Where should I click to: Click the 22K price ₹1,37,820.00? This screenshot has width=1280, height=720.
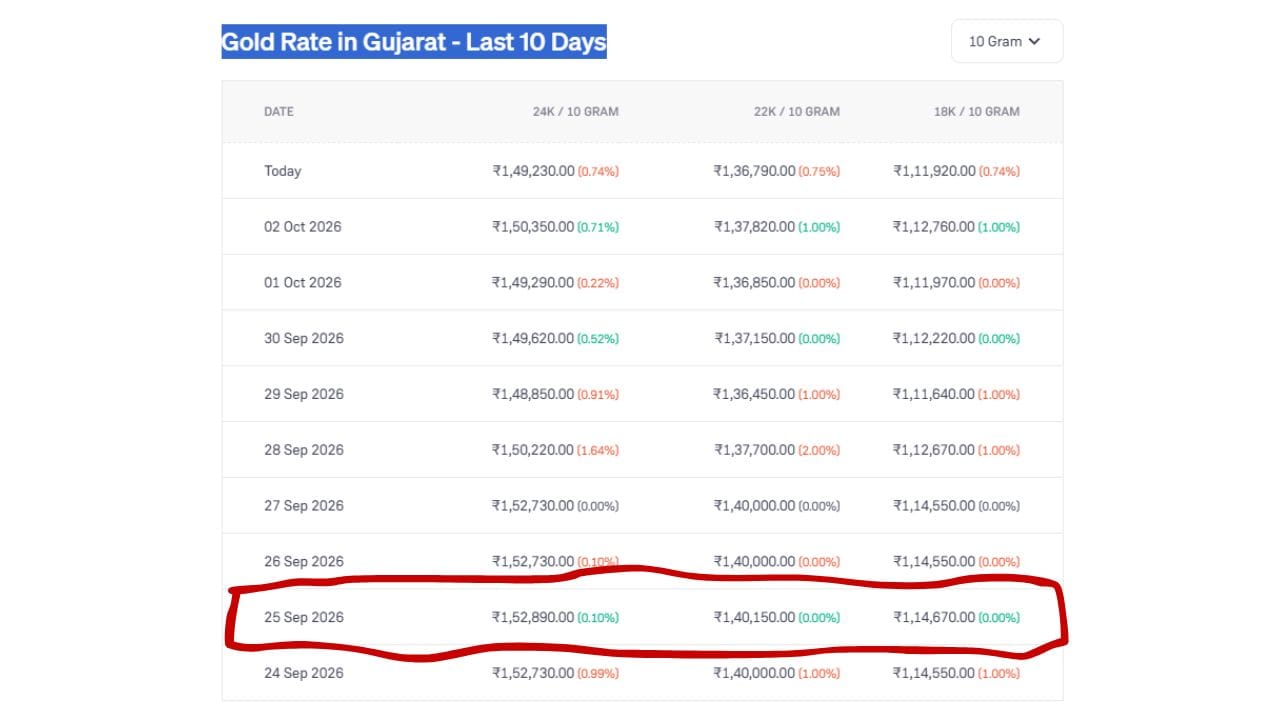coord(754,227)
